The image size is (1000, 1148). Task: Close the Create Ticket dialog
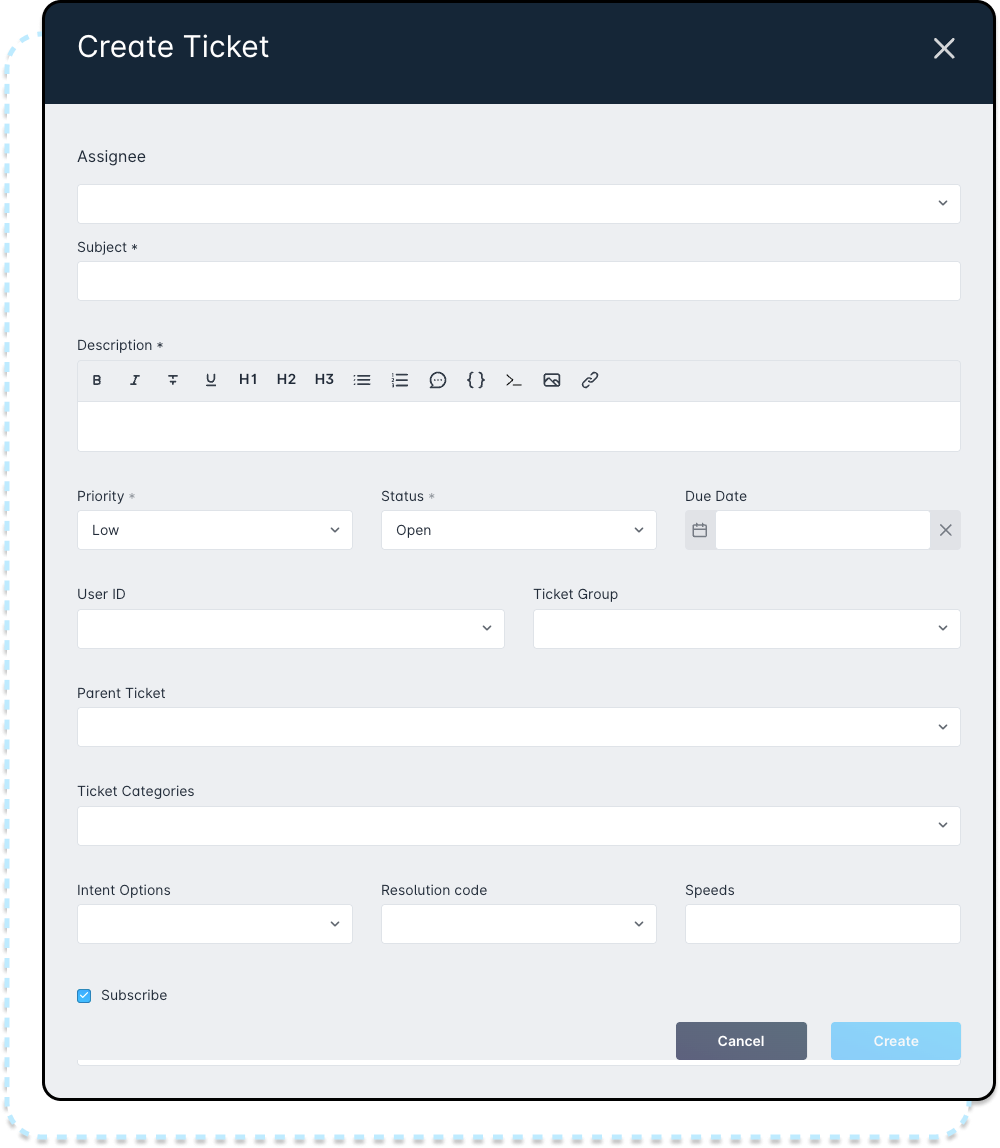944,48
